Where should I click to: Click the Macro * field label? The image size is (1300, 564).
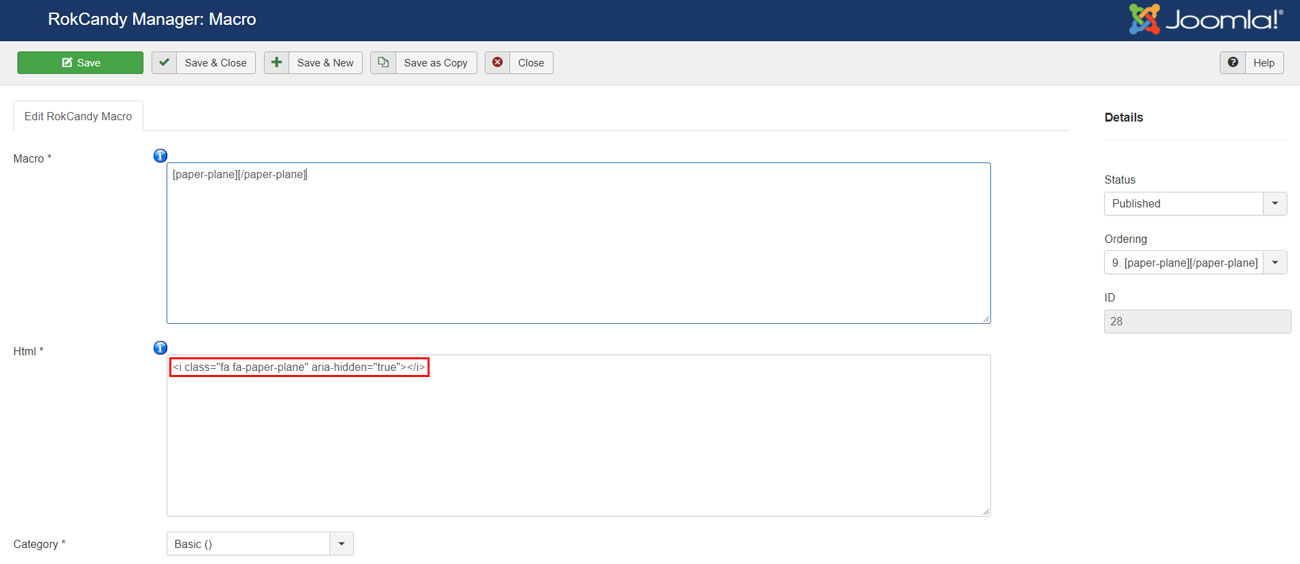(31, 159)
